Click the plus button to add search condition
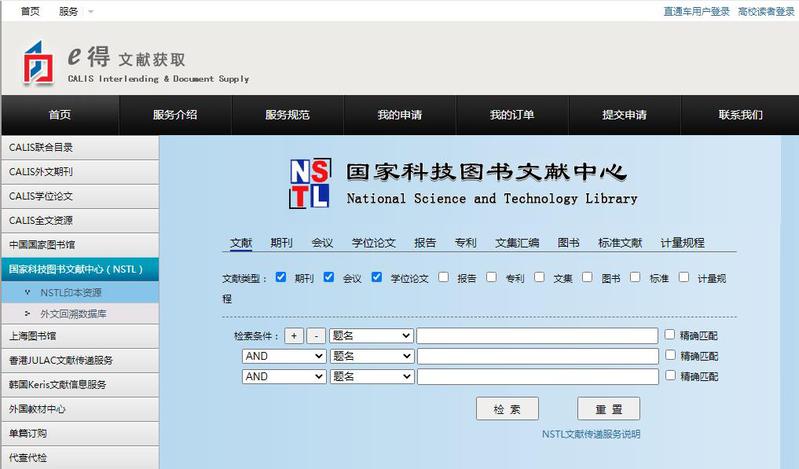This screenshot has width=799, height=469. 295,336
